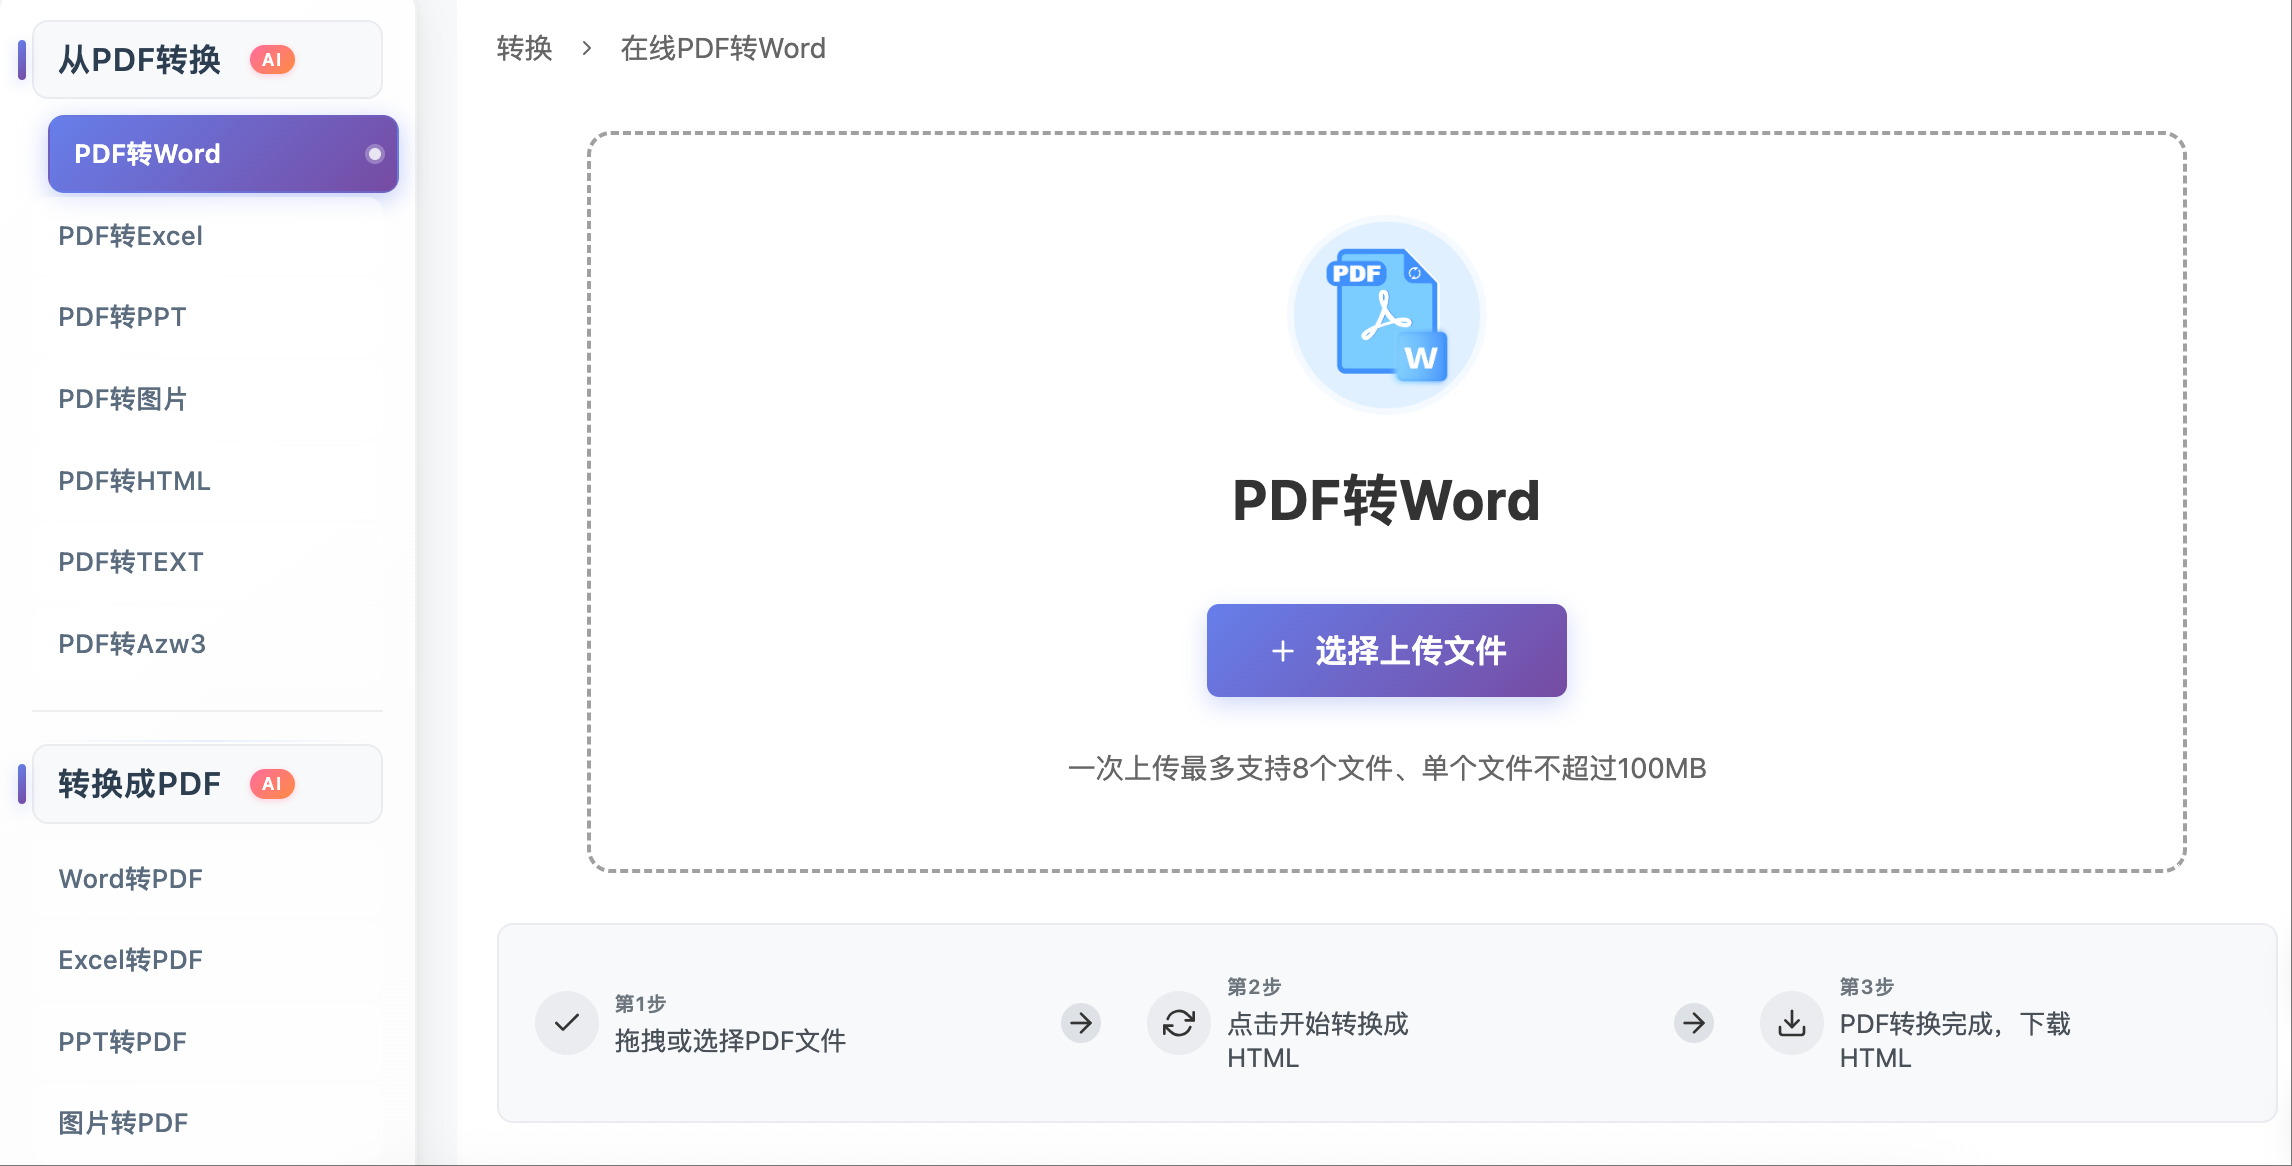Click the step 1 checkmark icon
This screenshot has height=1166, width=2292.
click(x=567, y=1022)
